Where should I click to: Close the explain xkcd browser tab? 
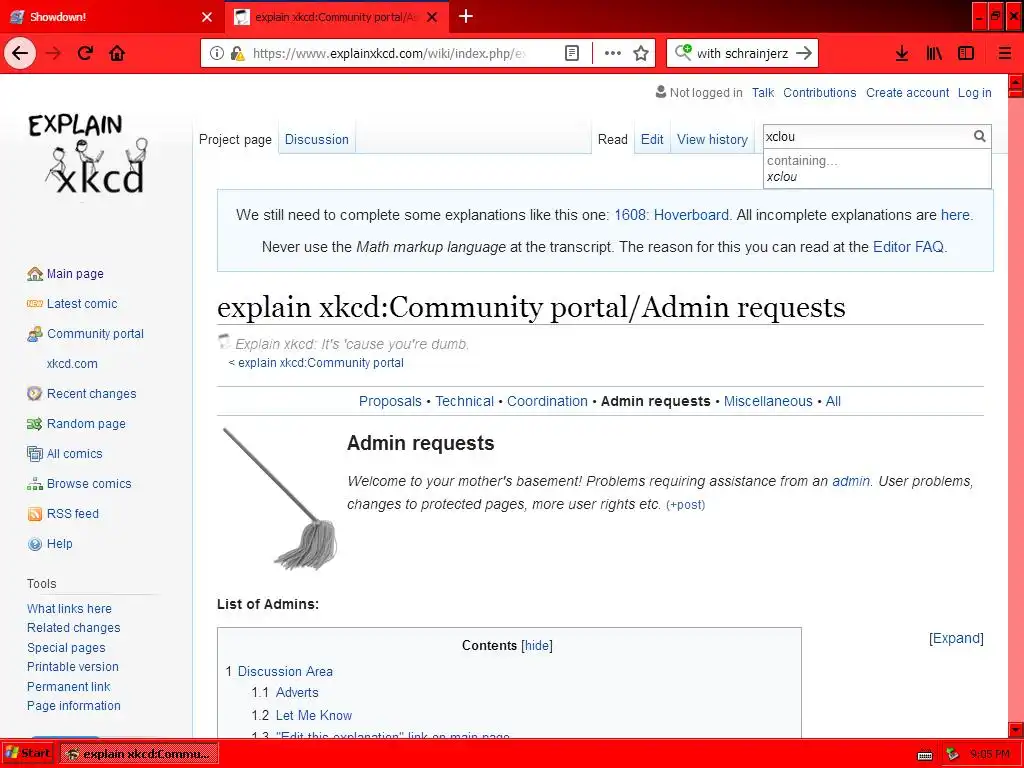tap(432, 17)
